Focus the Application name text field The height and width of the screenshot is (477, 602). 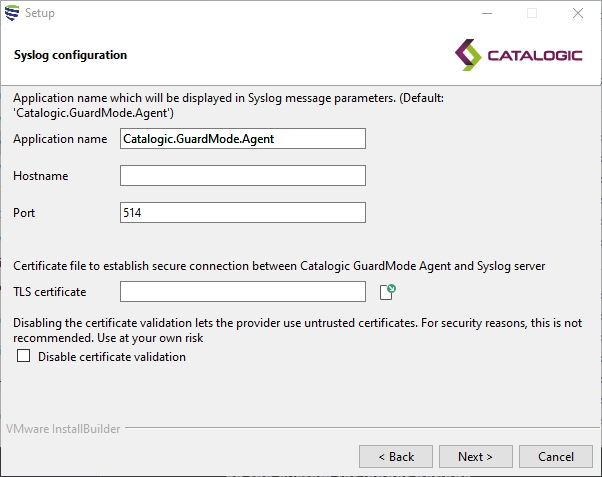click(242, 139)
